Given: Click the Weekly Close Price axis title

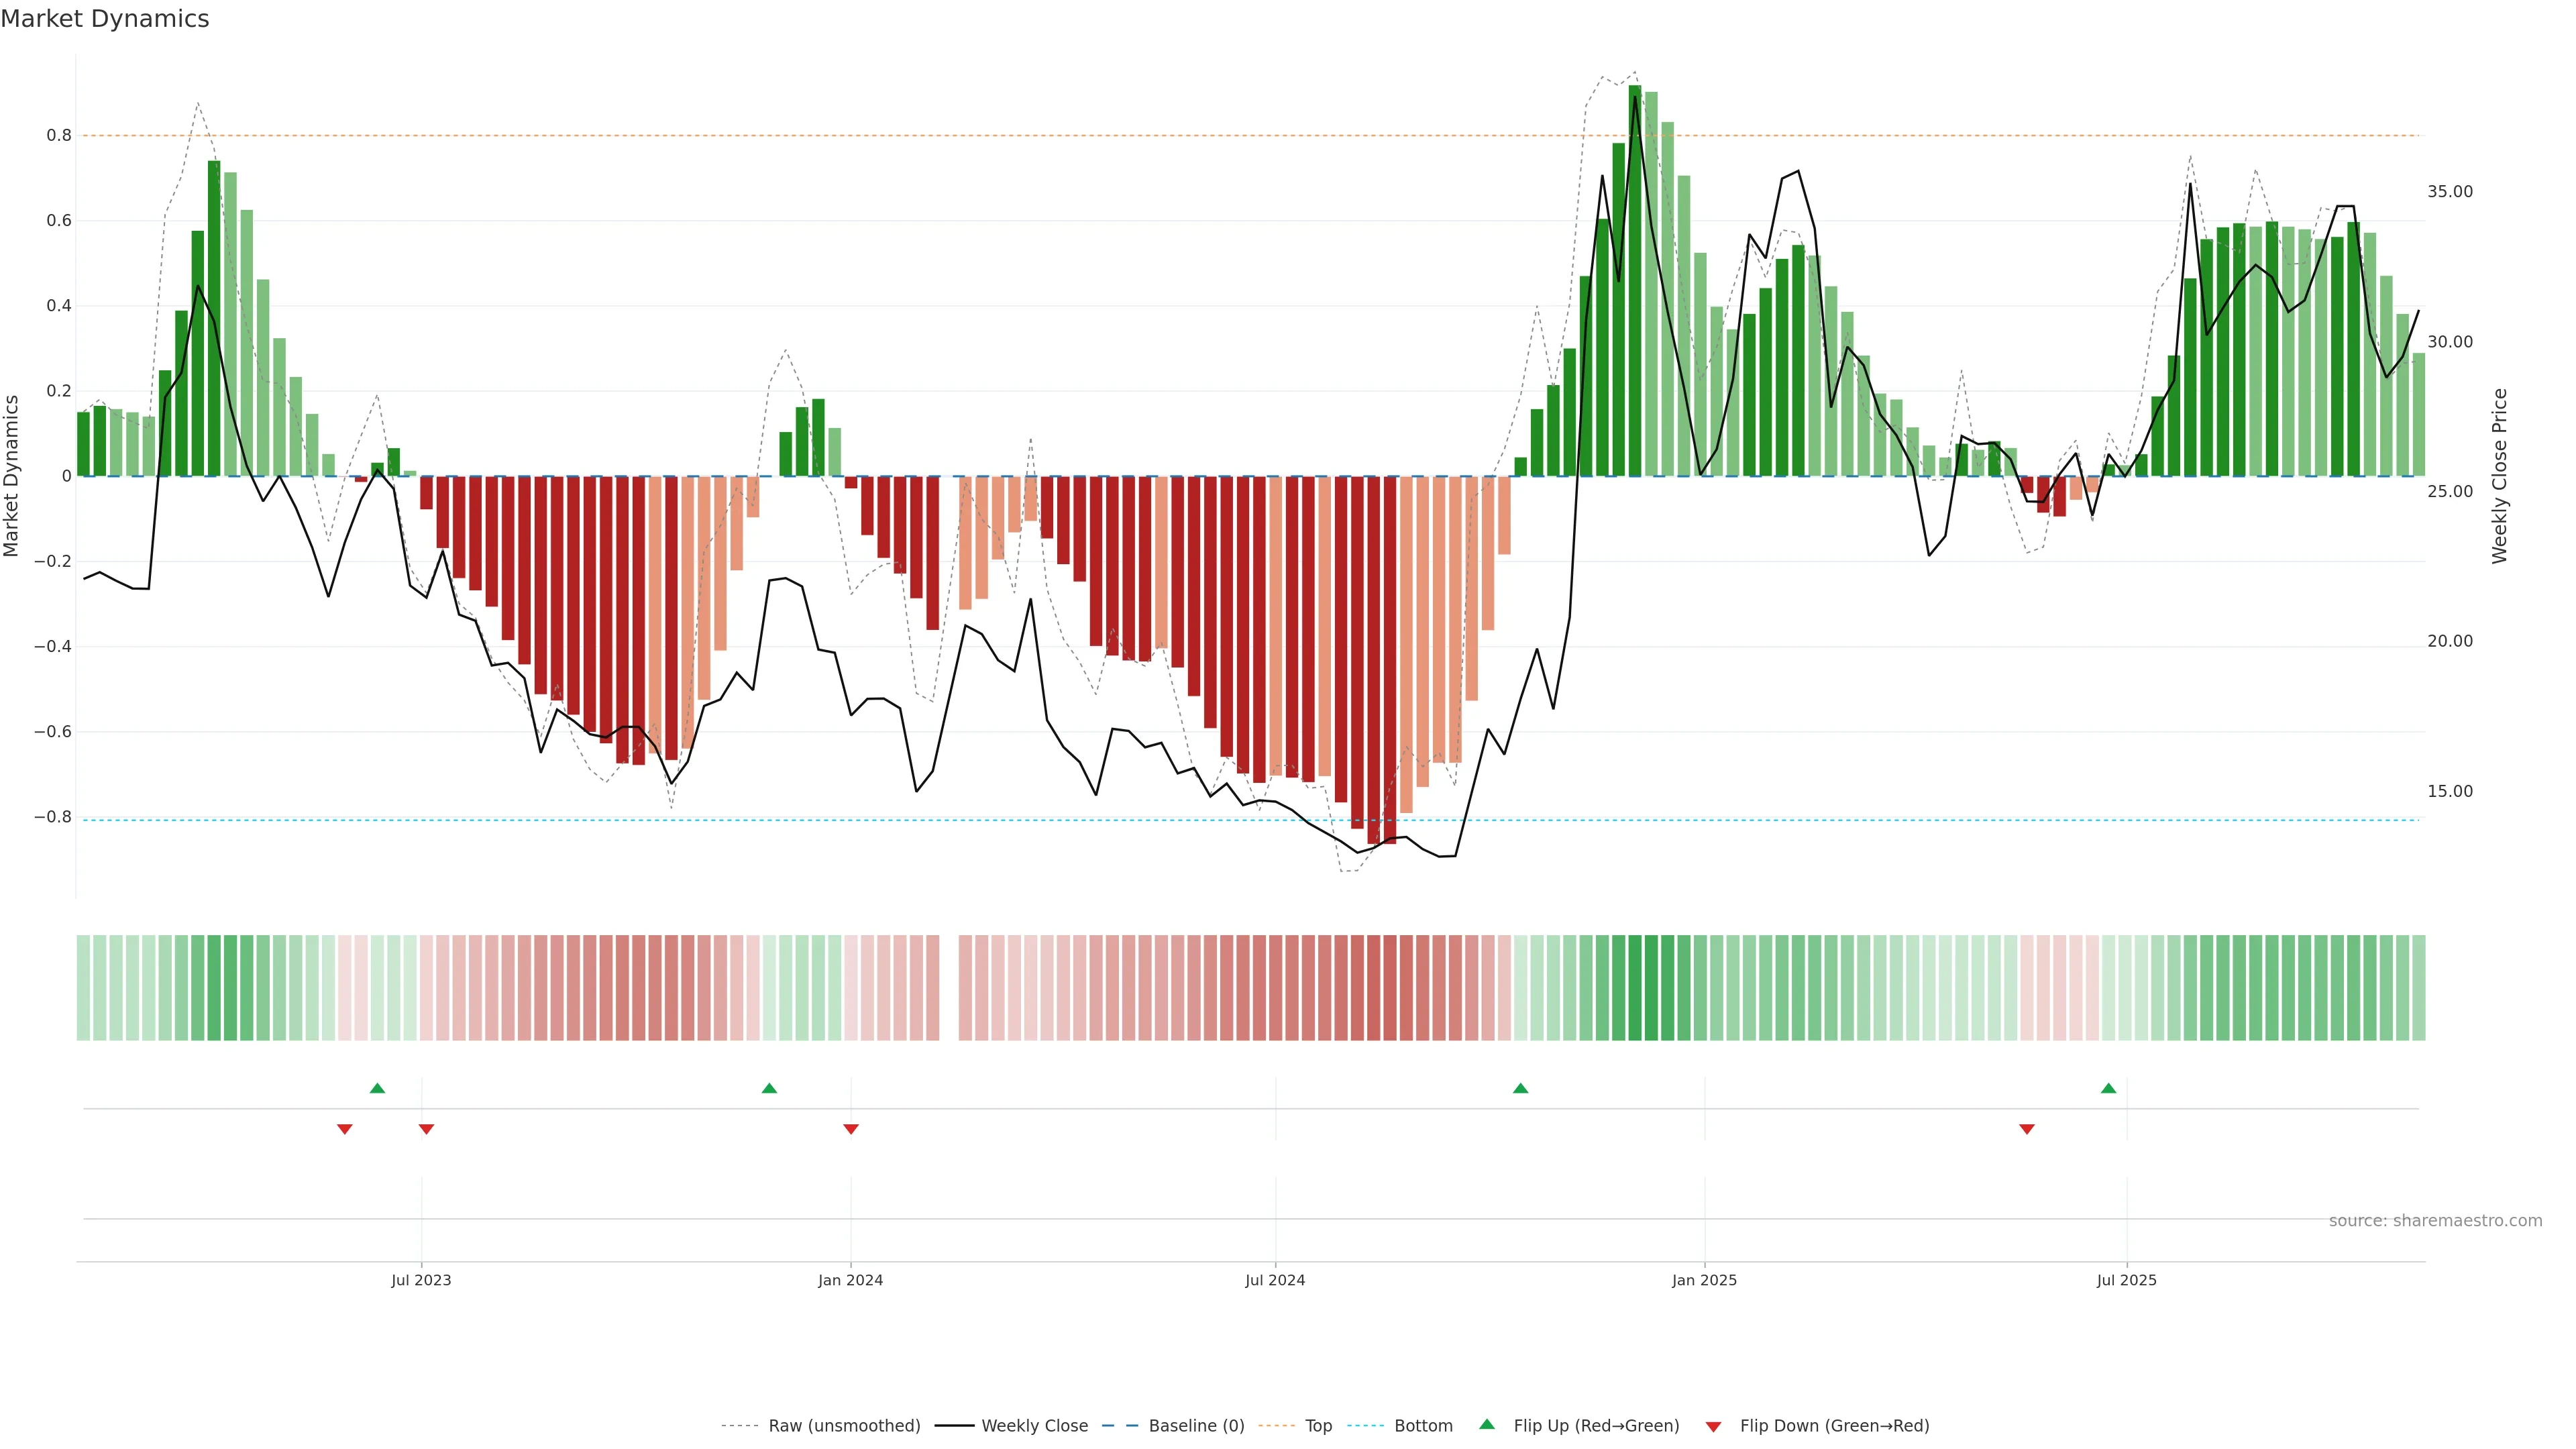Looking at the screenshot, I should [2500, 476].
